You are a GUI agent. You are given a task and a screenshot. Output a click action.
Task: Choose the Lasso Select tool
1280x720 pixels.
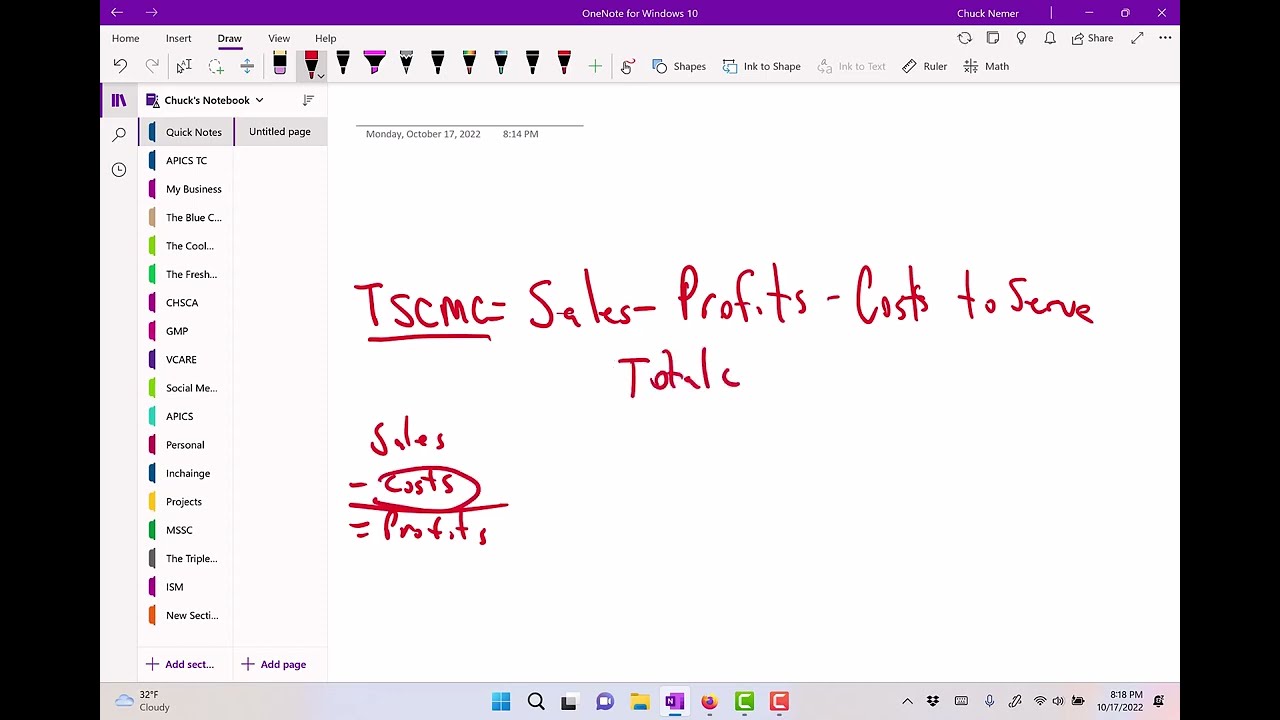click(216, 66)
